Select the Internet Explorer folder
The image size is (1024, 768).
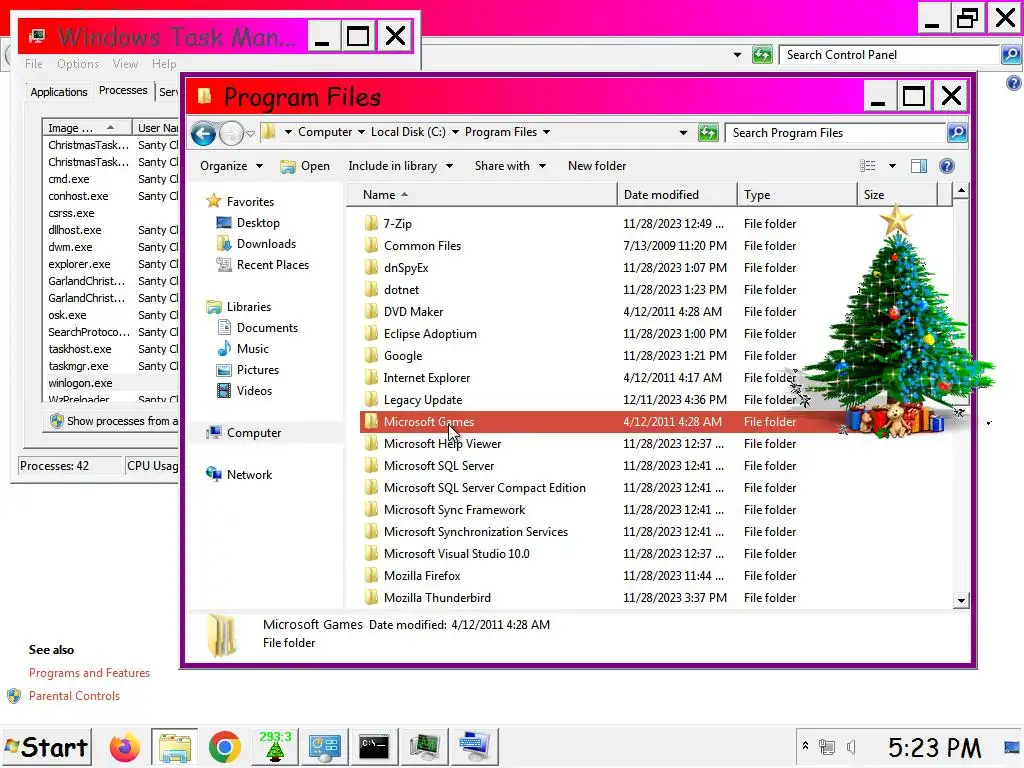[426, 377]
